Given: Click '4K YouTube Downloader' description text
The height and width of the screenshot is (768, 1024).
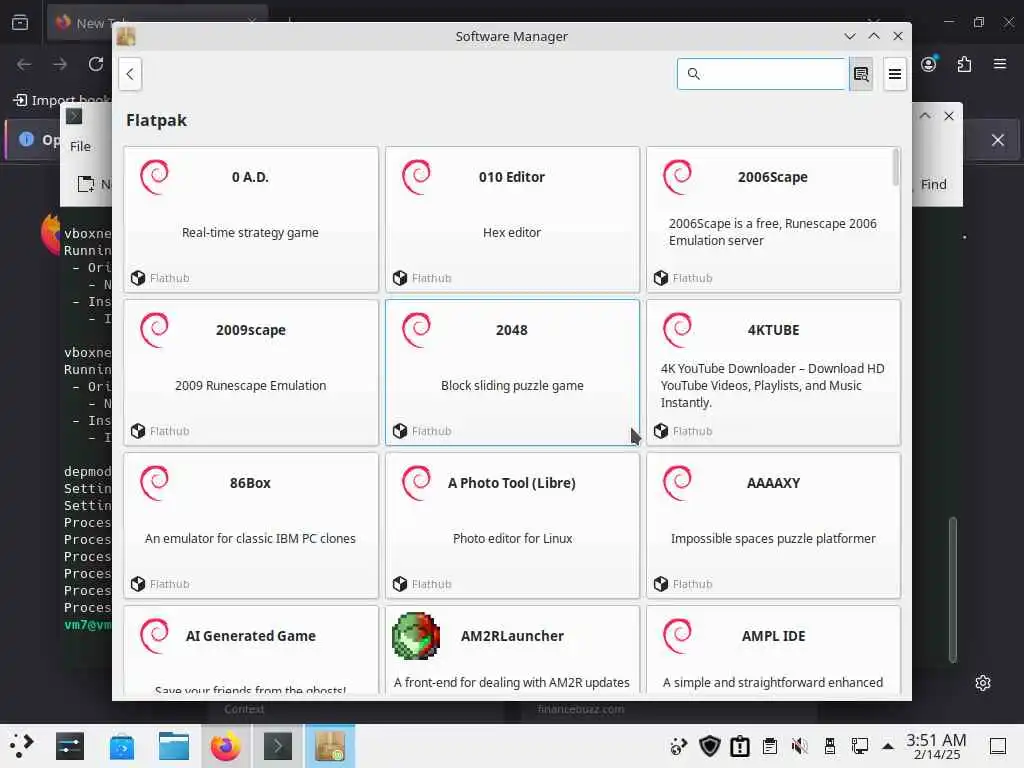Looking at the screenshot, I should 773,385.
